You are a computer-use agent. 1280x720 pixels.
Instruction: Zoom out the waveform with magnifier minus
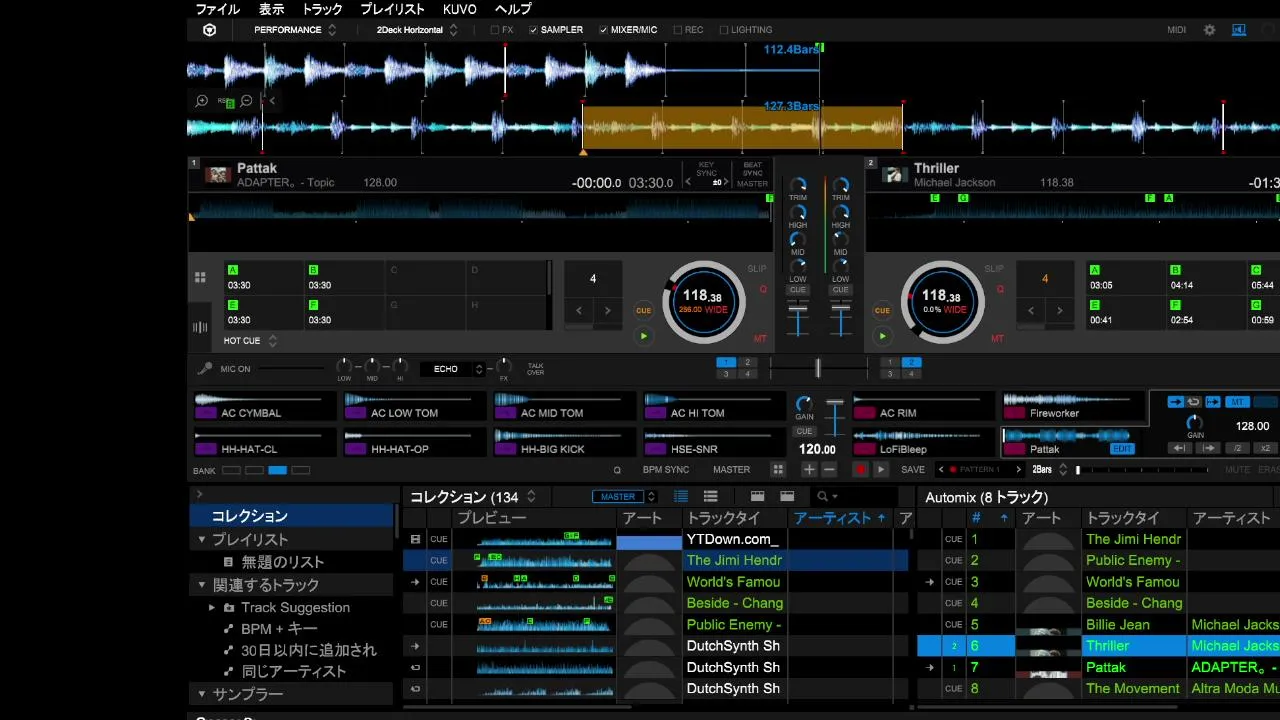pos(246,101)
